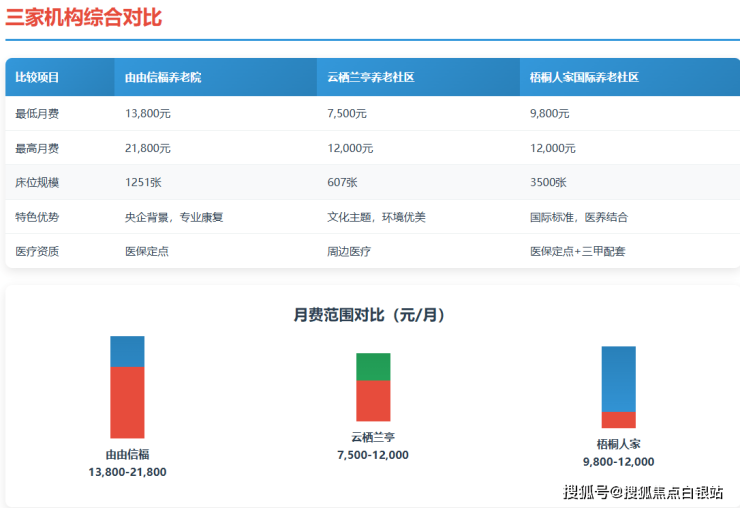Select the 医保定点+三甲配套 cell
This screenshot has width=740, height=508.
[577, 251]
